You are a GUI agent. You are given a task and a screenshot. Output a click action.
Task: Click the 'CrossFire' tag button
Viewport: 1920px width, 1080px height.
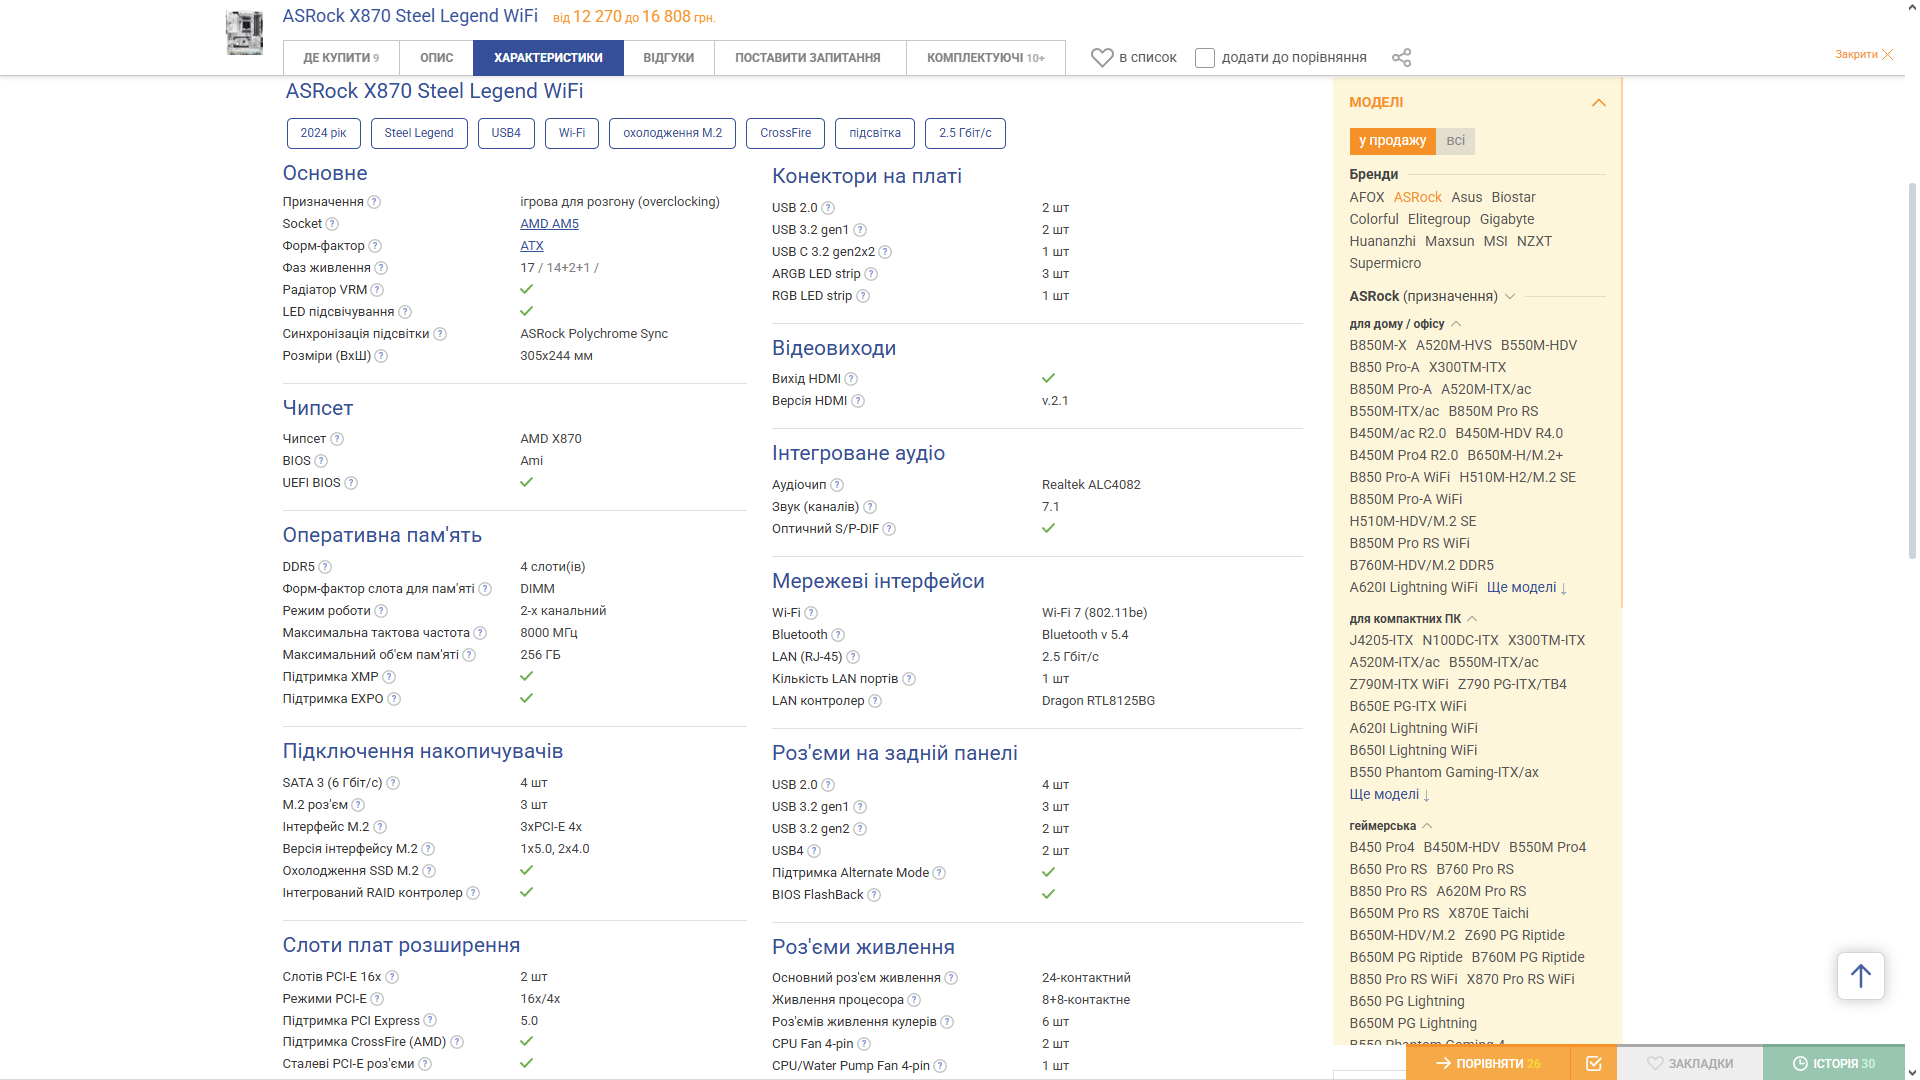pyautogui.click(x=785, y=133)
